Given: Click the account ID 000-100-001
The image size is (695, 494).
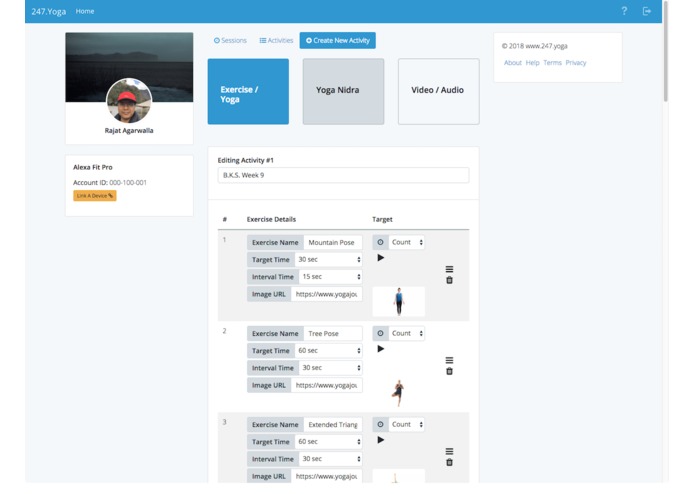Looking at the screenshot, I should pos(128,183).
